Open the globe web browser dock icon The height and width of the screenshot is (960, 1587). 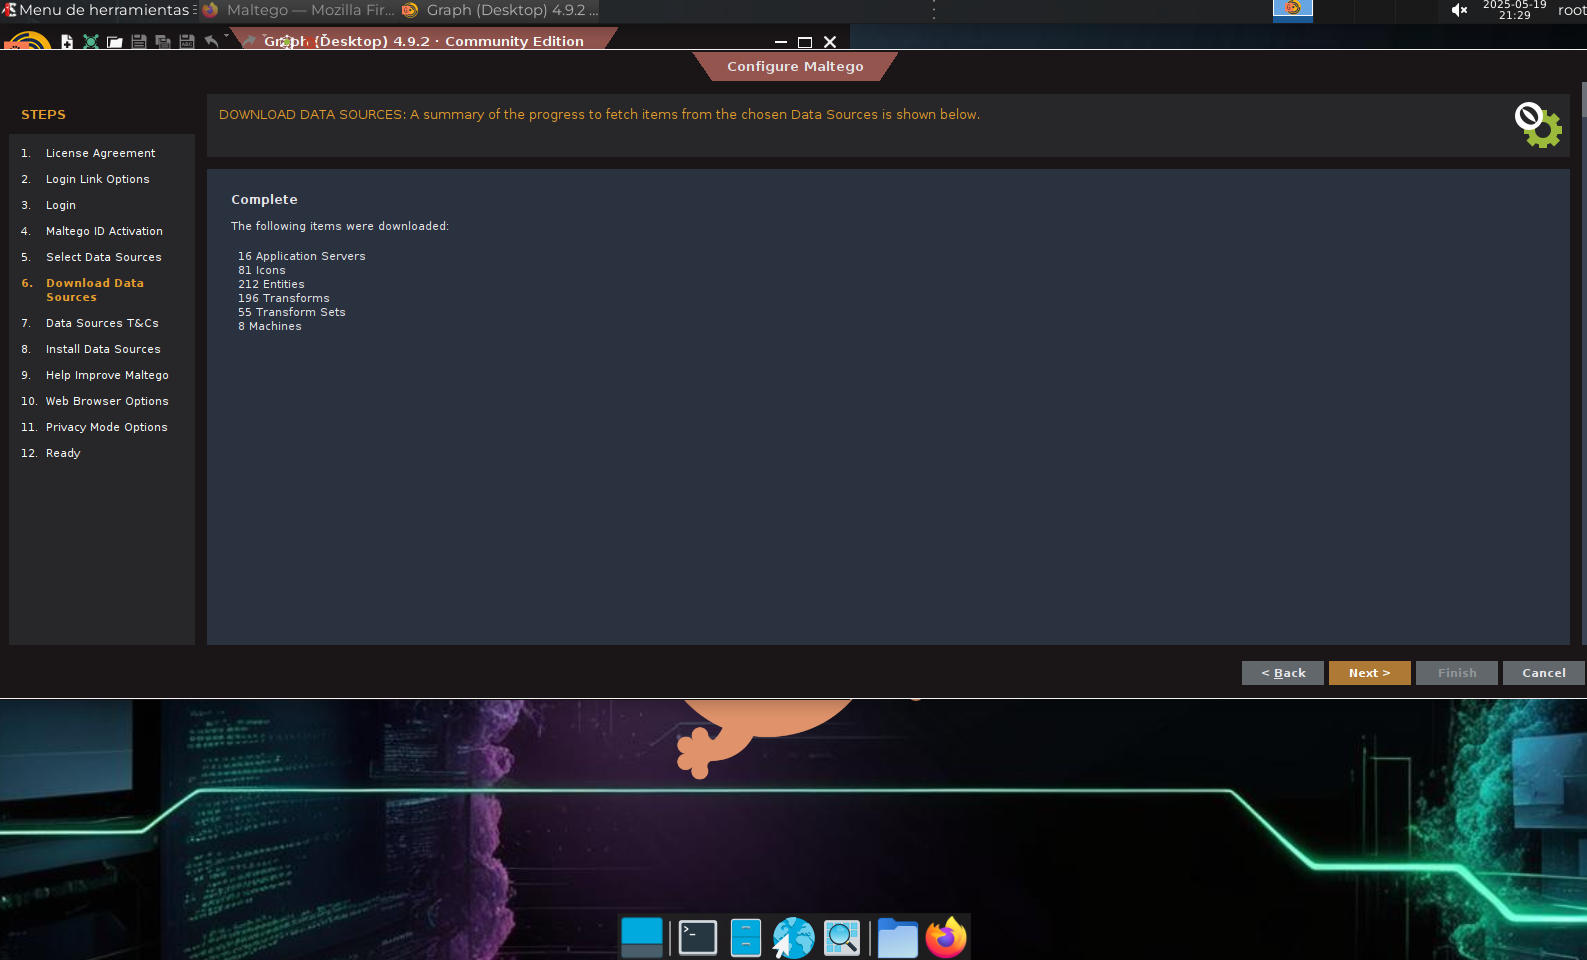coord(793,938)
